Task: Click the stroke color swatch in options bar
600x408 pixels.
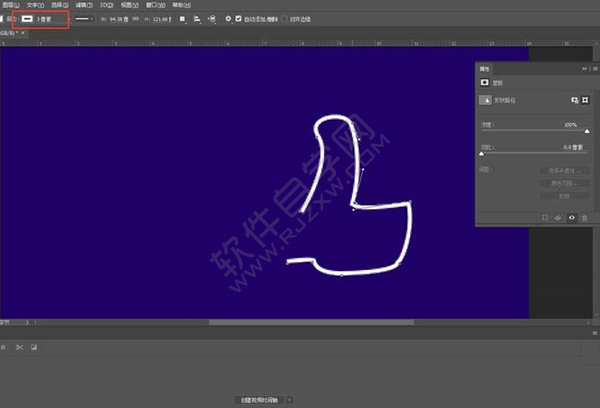Action: point(29,18)
